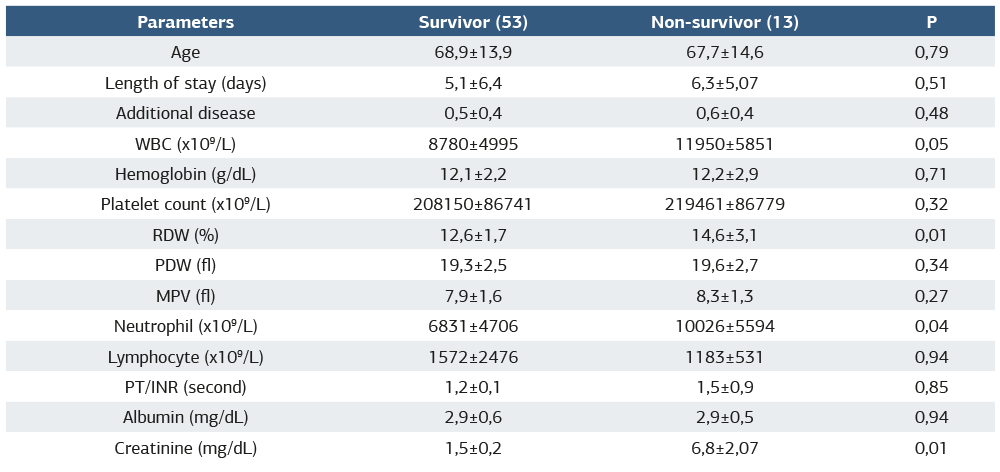Click the non-survivor value 10026±5594
1000x472 pixels.
click(x=724, y=327)
